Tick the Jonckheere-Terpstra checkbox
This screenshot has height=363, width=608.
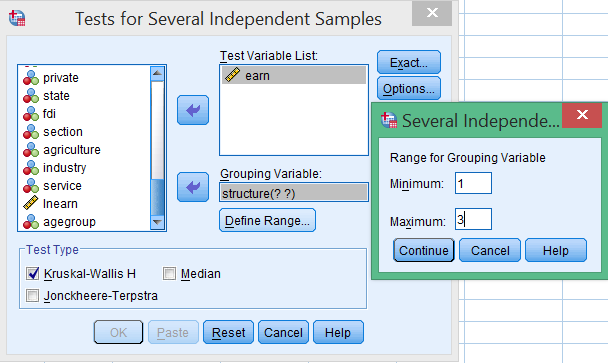click(x=32, y=296)
